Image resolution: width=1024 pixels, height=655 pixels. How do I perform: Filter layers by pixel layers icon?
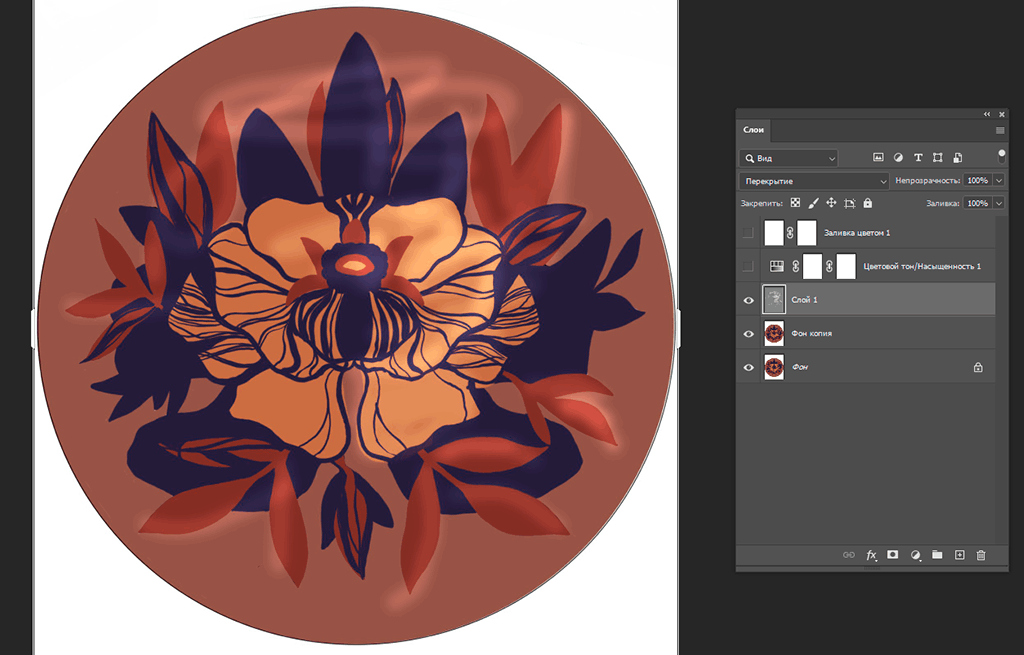(878, 157)
